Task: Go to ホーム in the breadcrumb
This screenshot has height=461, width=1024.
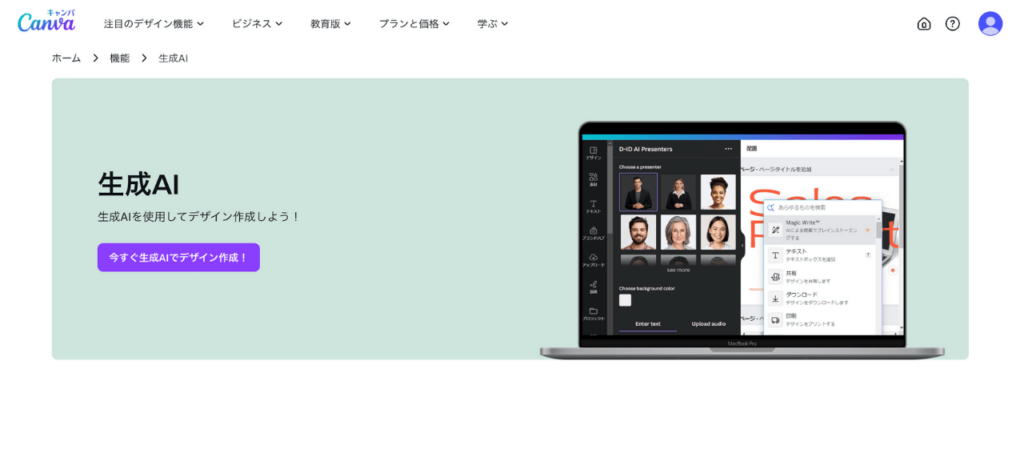Action: click(67, 58)
